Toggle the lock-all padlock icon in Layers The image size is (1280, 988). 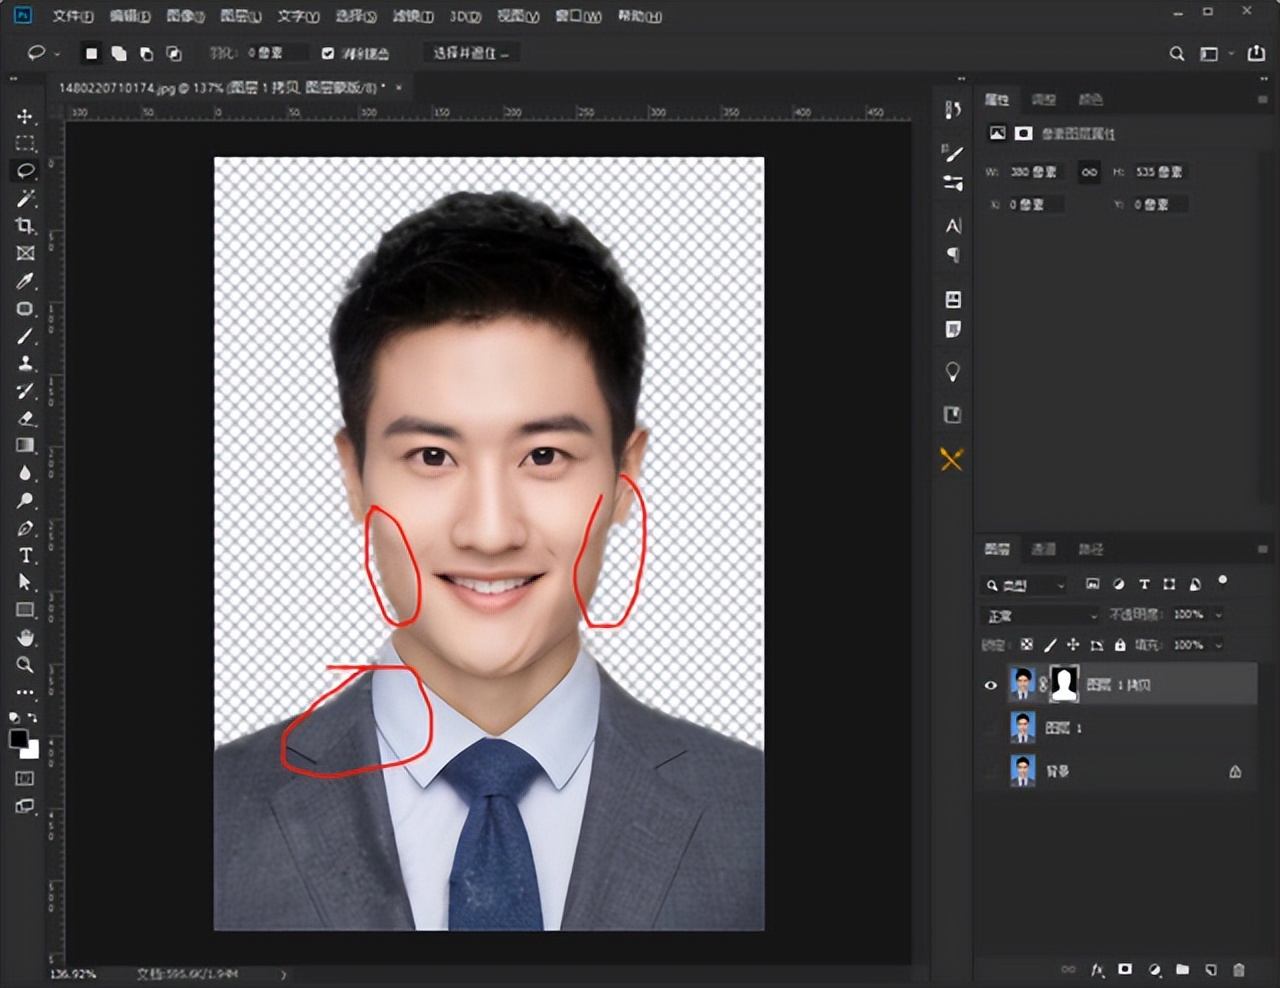pos(1120,645)
